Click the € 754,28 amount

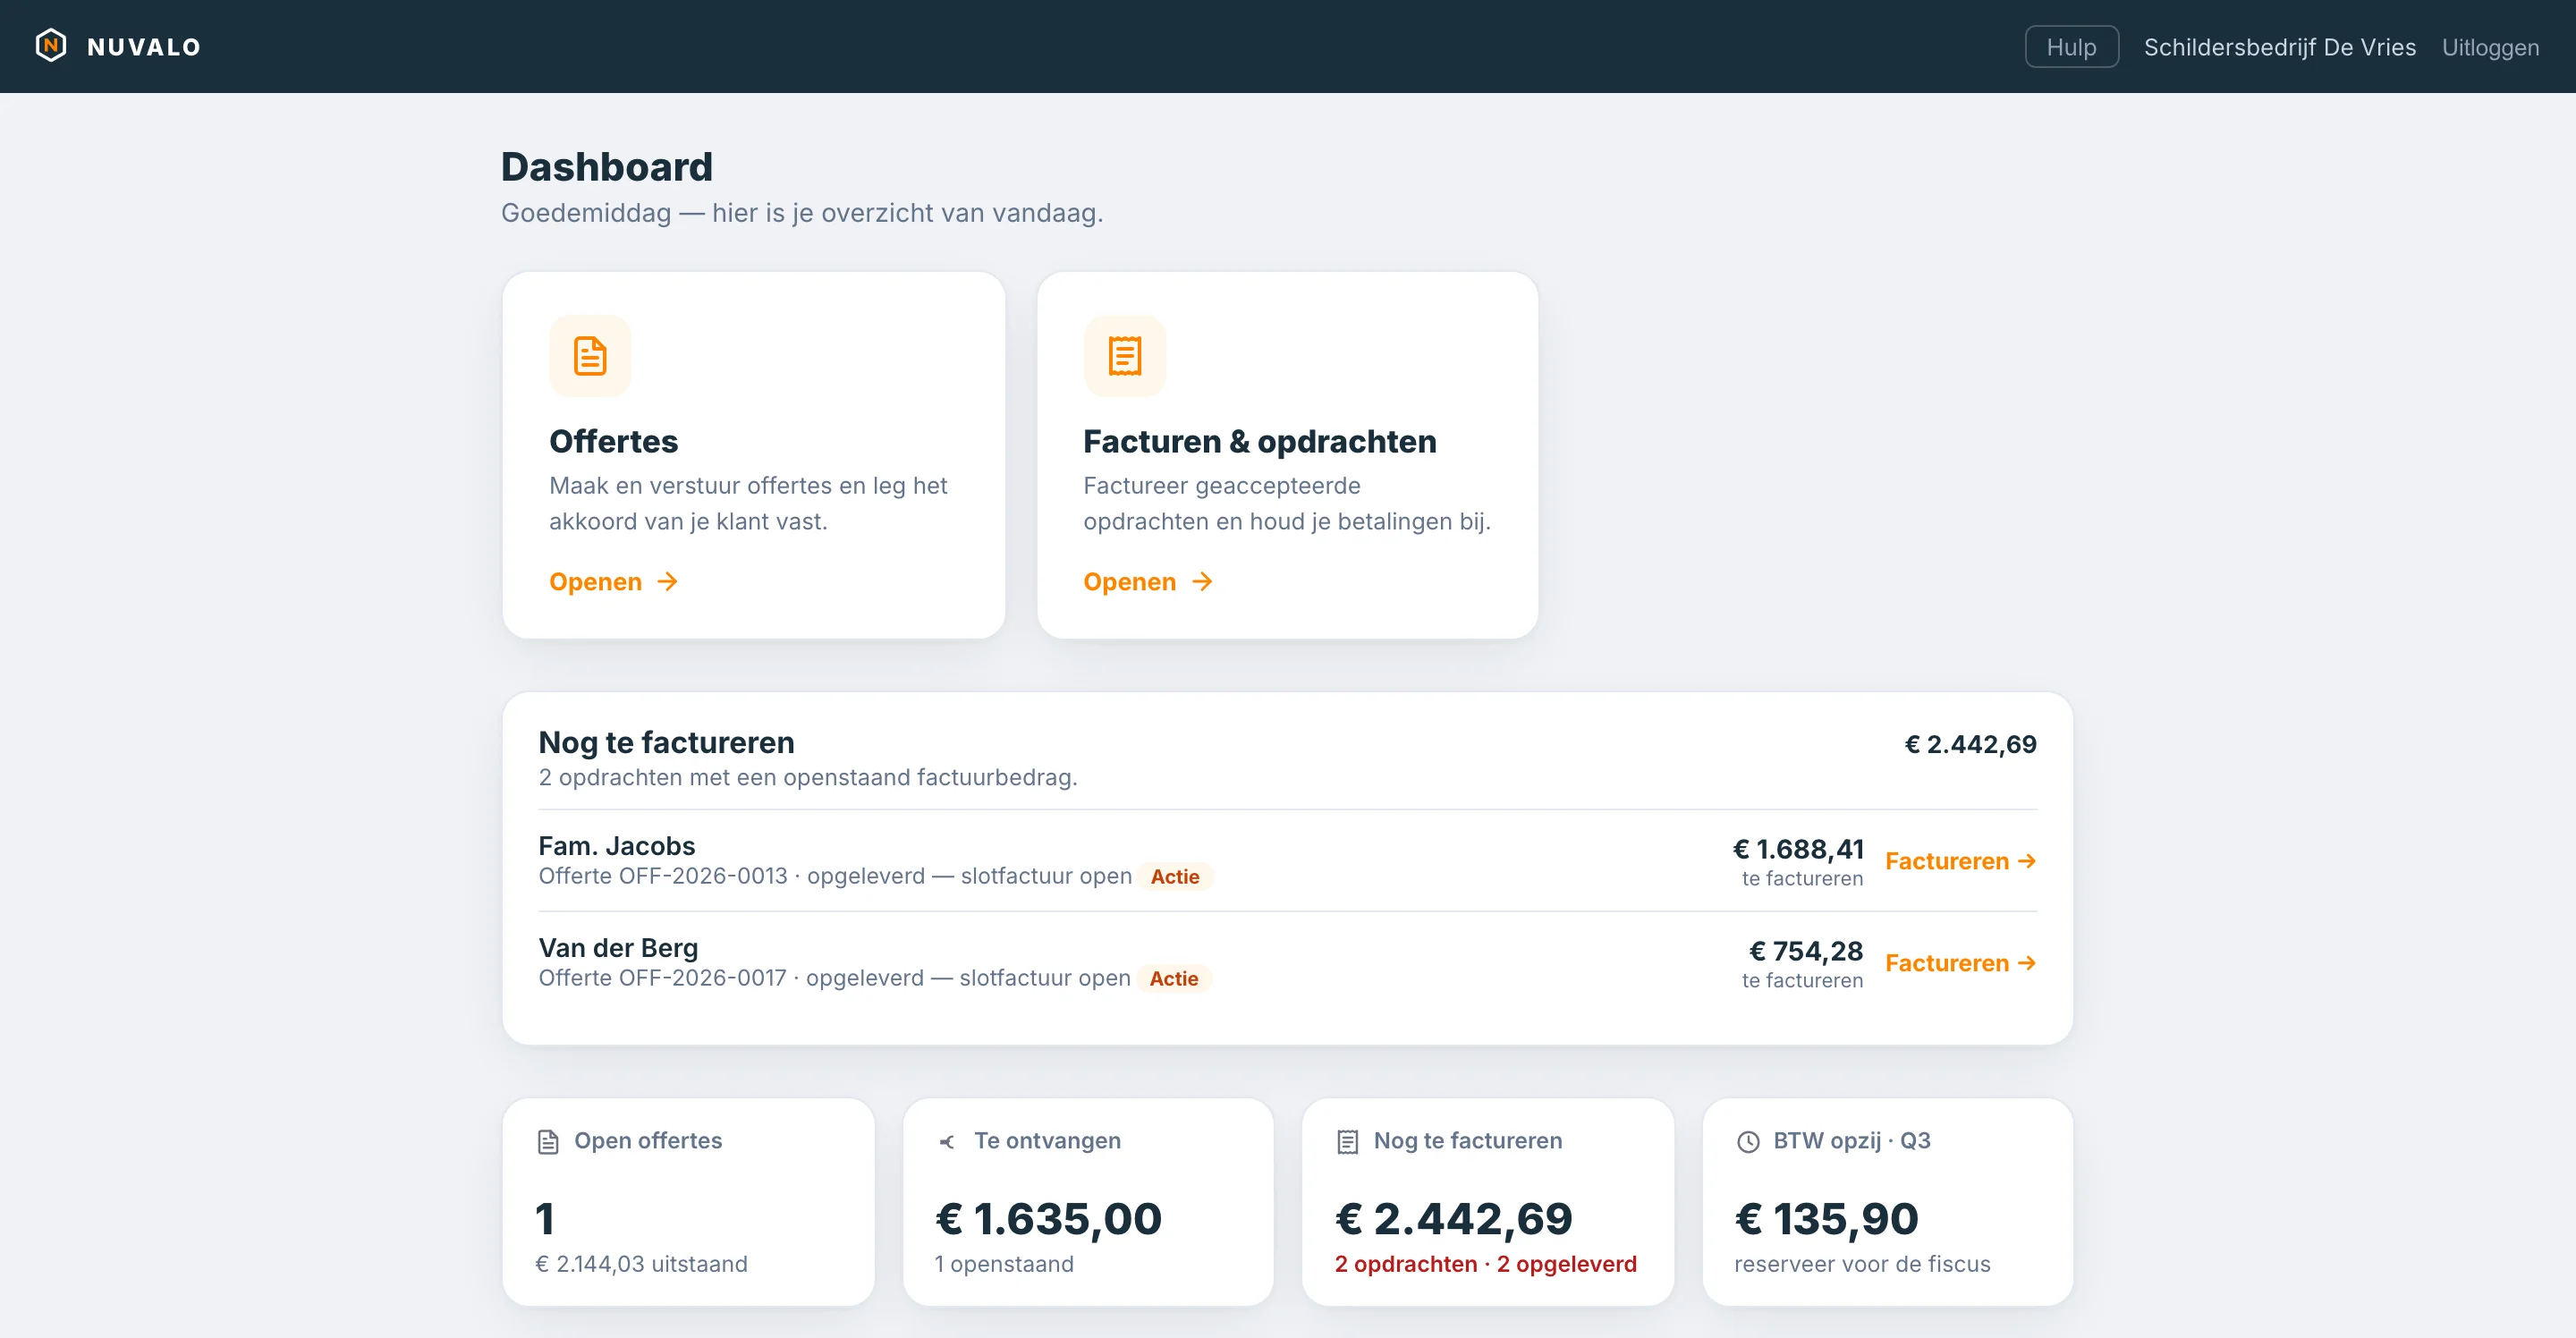tap(1805, 951)
